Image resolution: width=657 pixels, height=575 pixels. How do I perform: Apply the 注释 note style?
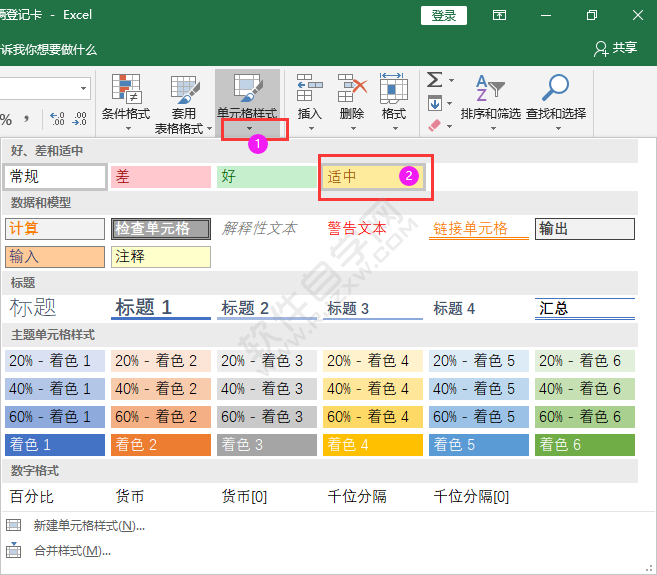[161, 256]
